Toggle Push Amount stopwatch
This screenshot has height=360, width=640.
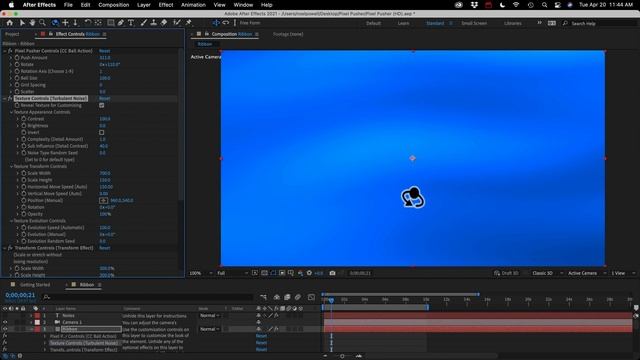[x=17, y=58]
